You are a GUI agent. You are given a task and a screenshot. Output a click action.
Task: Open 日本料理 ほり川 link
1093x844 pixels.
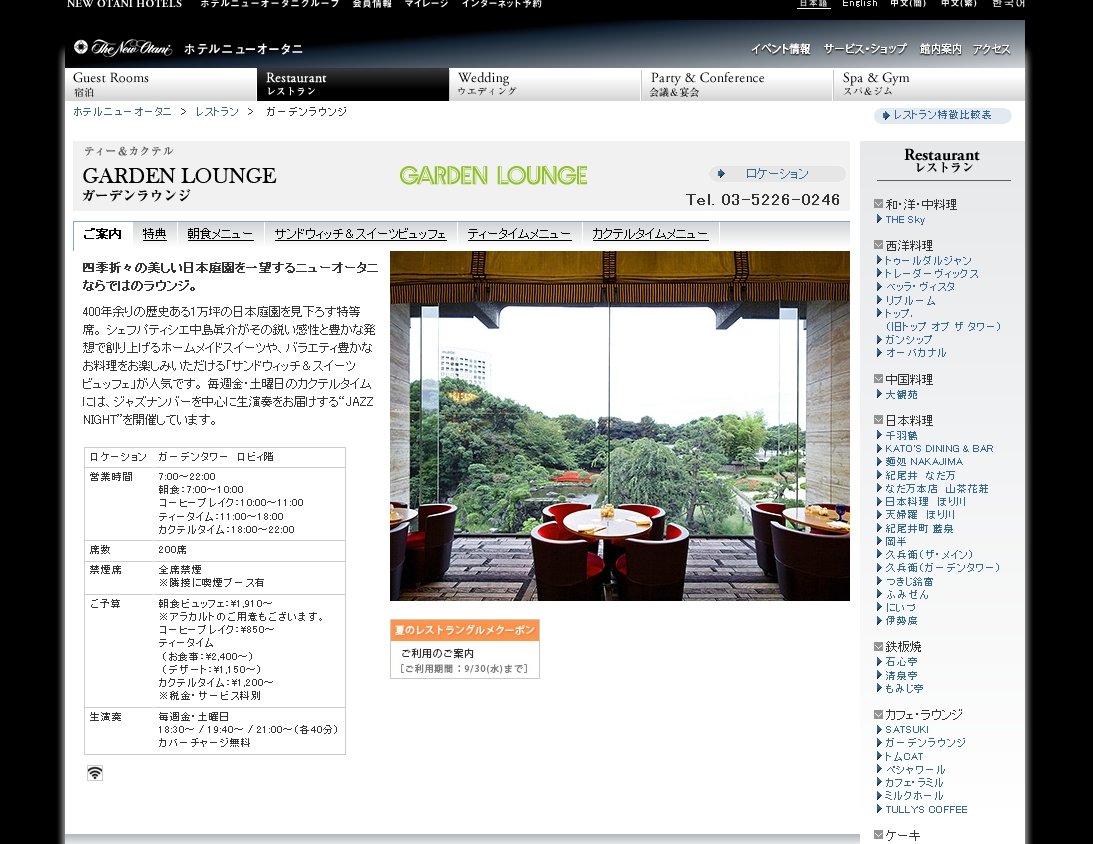[x=925, y=502]
